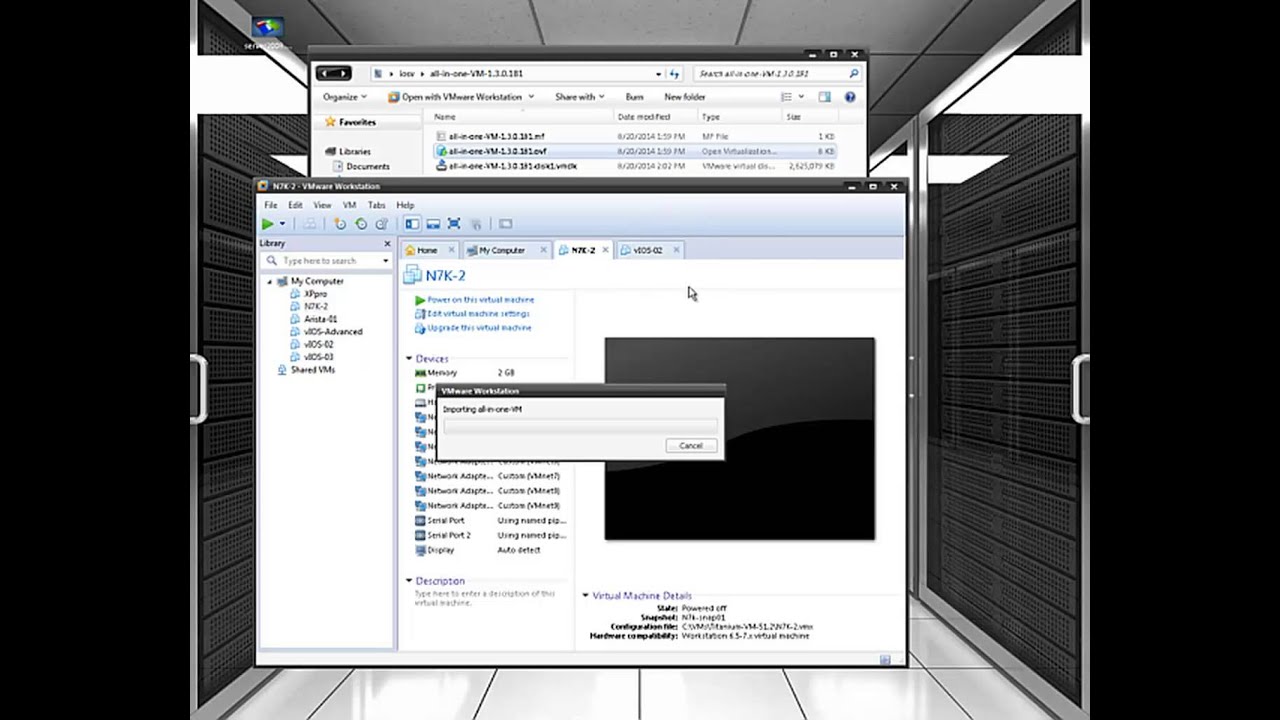Open the Organize menu in Explorer
Viewport: 1280px width, 720px height.
345,97
